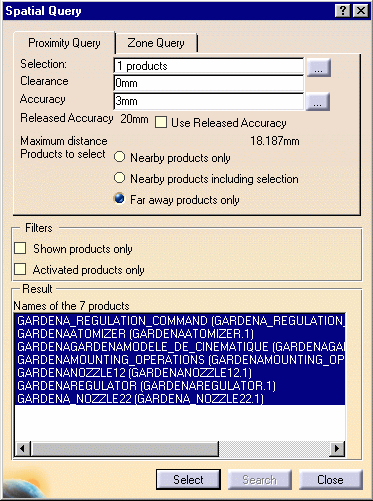The image size is (373, 501).
Task: Check the Shown products only filter
Action: (x=20, y=248)
